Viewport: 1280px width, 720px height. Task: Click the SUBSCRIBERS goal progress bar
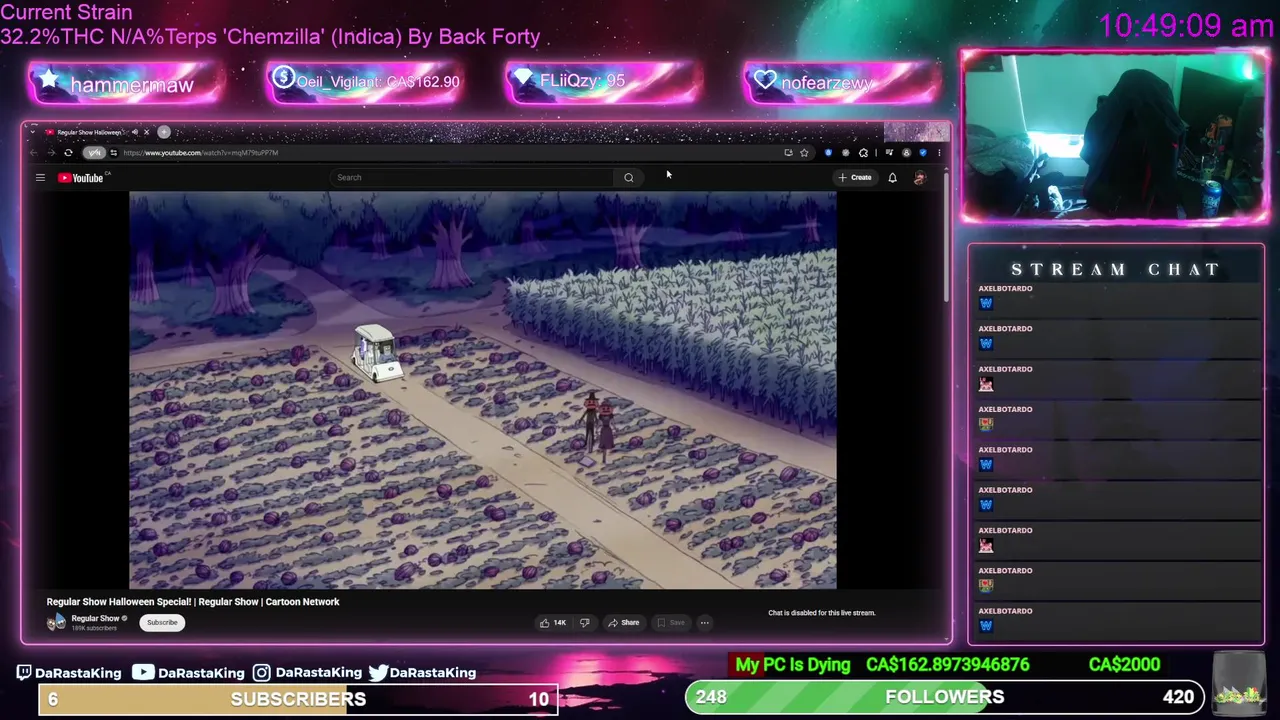[x=298, y=699]
